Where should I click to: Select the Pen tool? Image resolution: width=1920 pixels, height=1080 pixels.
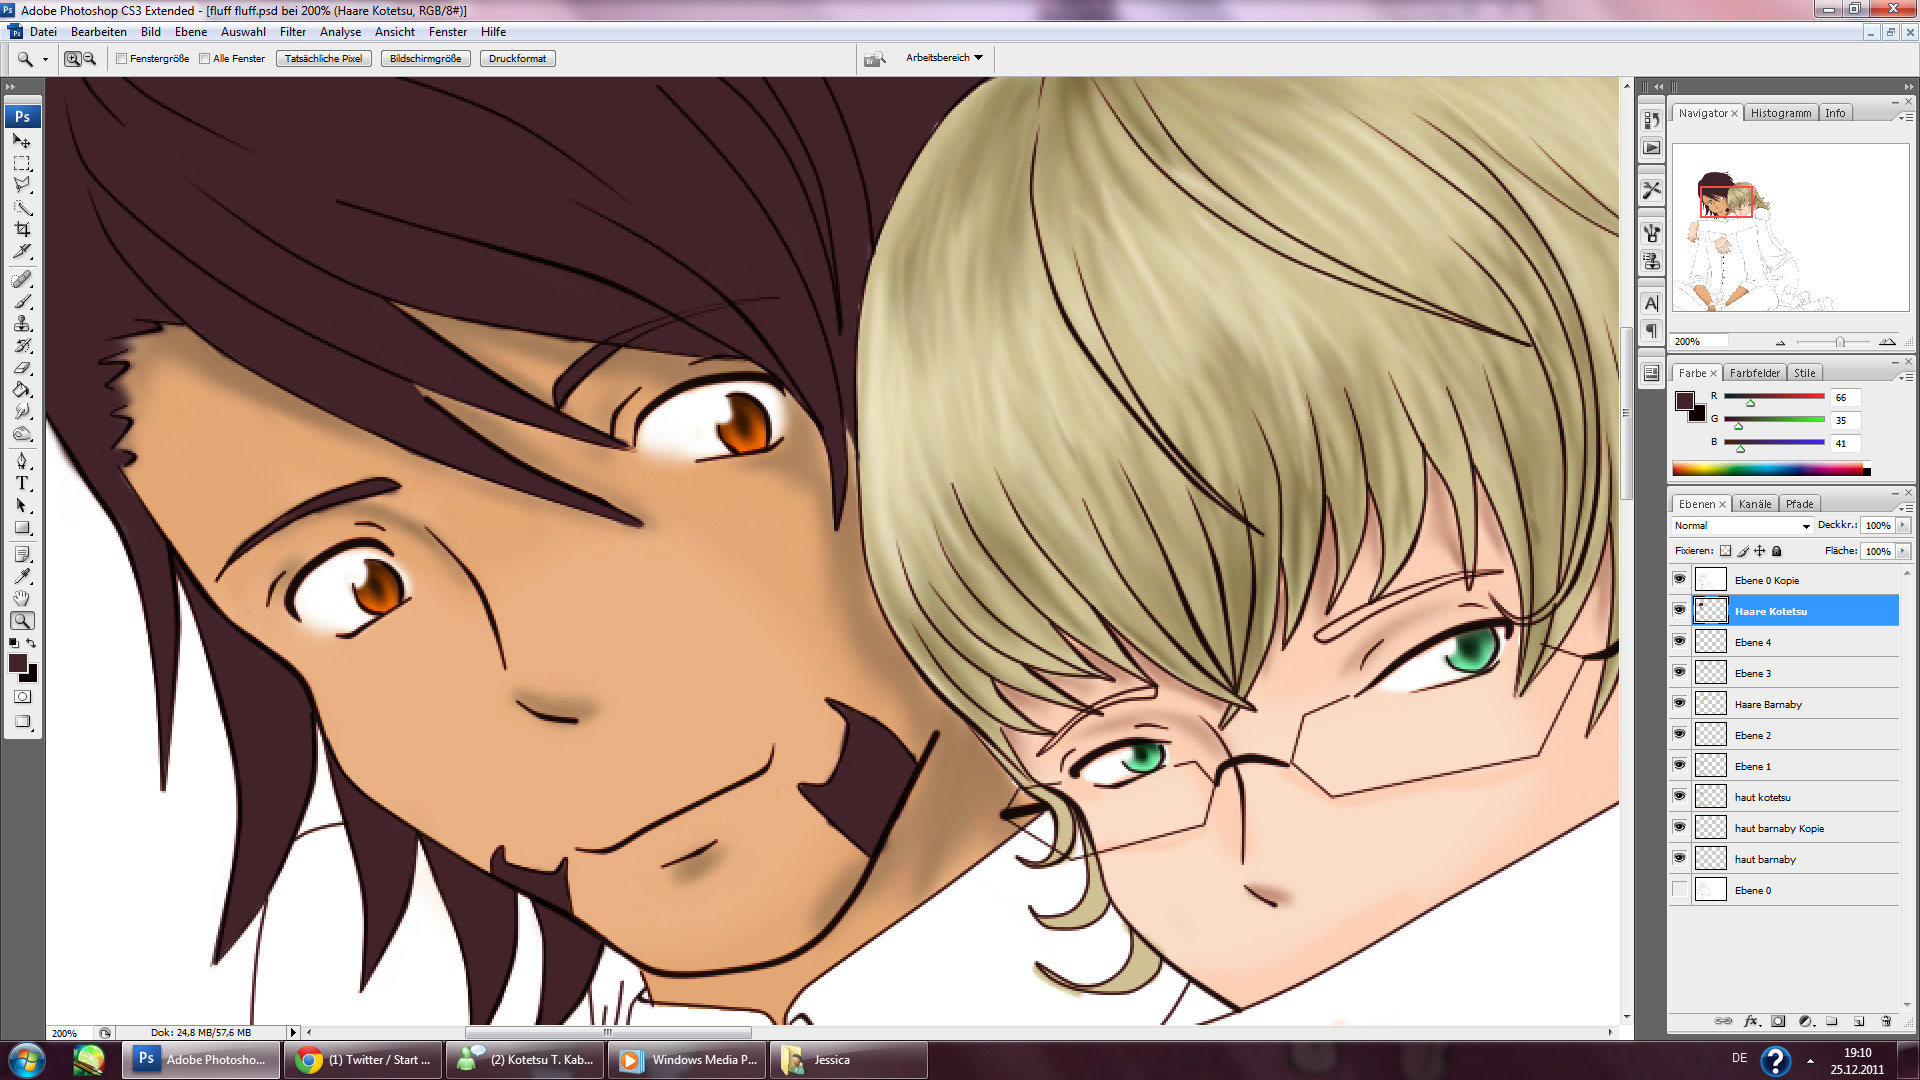(x=22, y=461)
